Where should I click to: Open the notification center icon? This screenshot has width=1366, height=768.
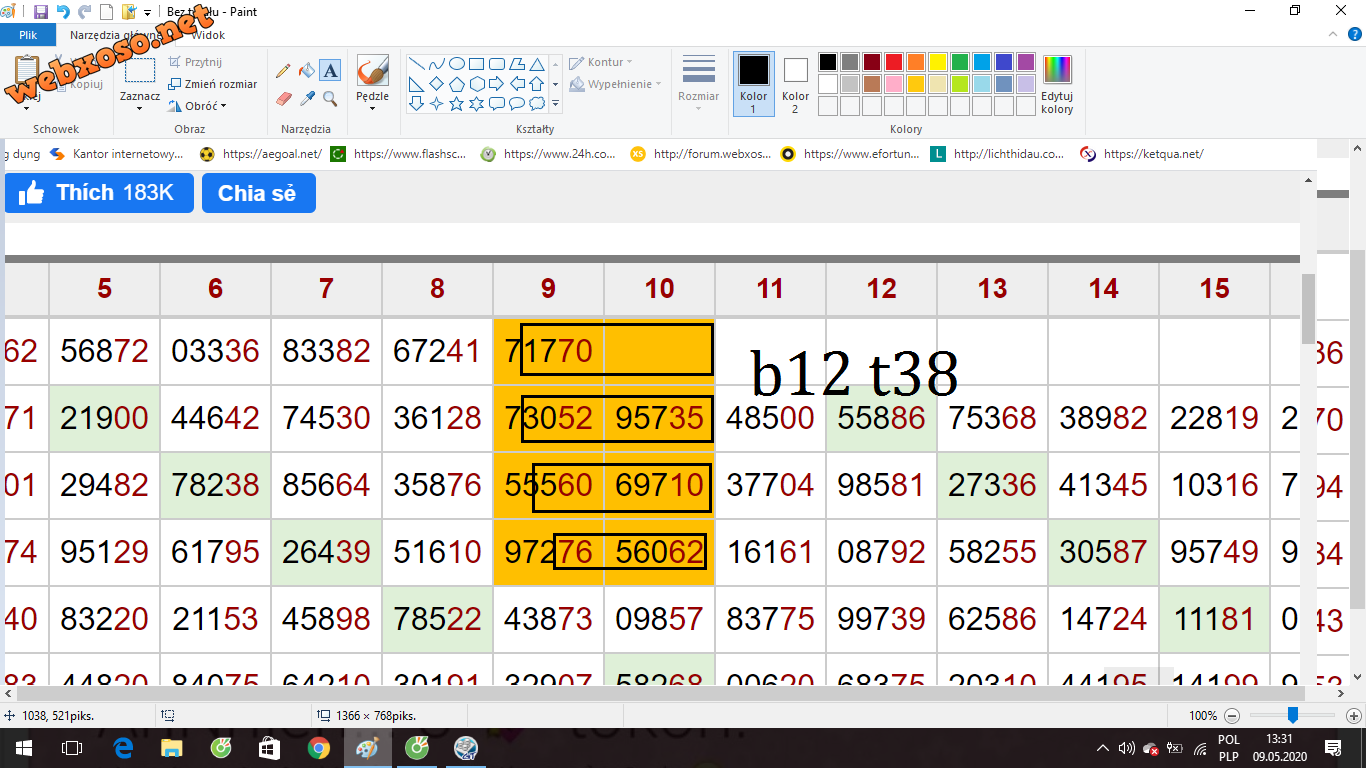pyautogui.click(x=1332, y=748)
